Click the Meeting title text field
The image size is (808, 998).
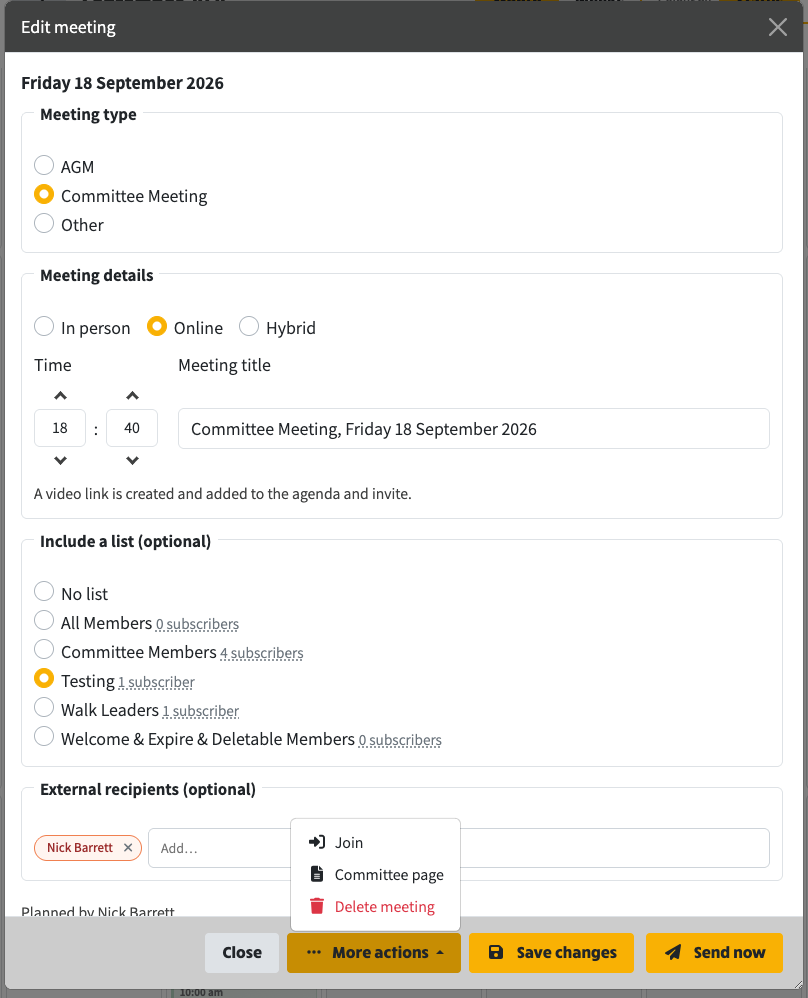[474, 429]
